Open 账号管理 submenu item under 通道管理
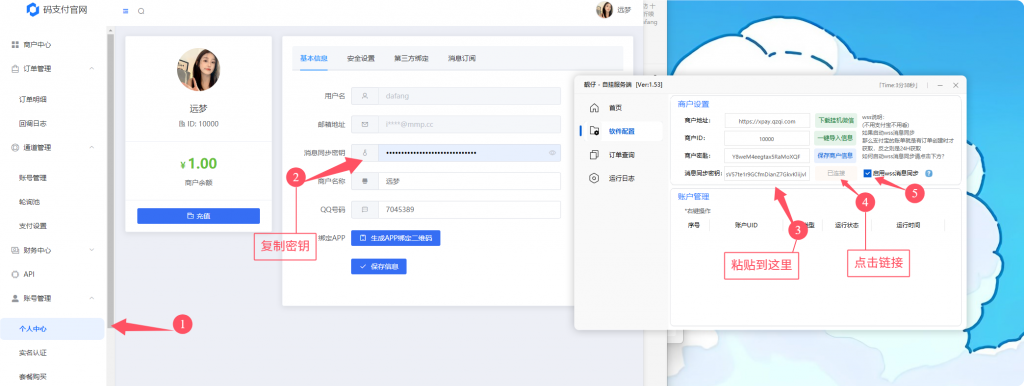The image size is (1024, 386). click(33, 178)
